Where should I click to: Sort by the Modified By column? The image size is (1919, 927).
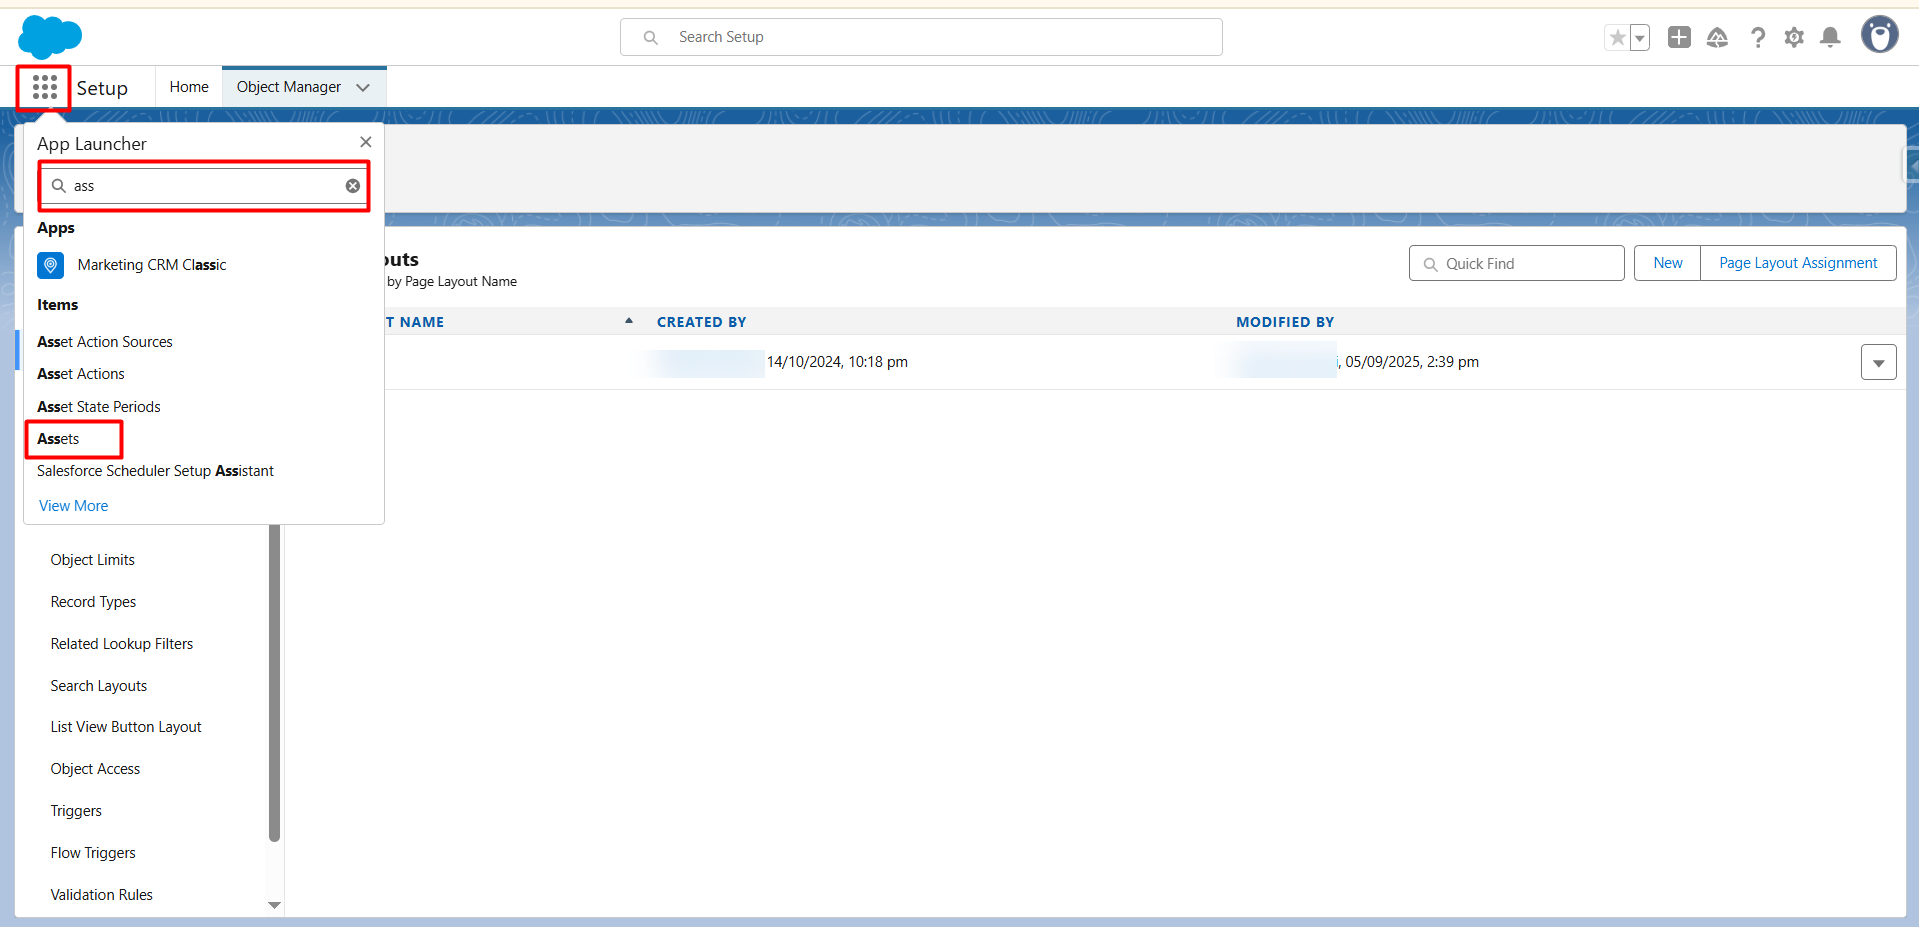pos(1285,322)
